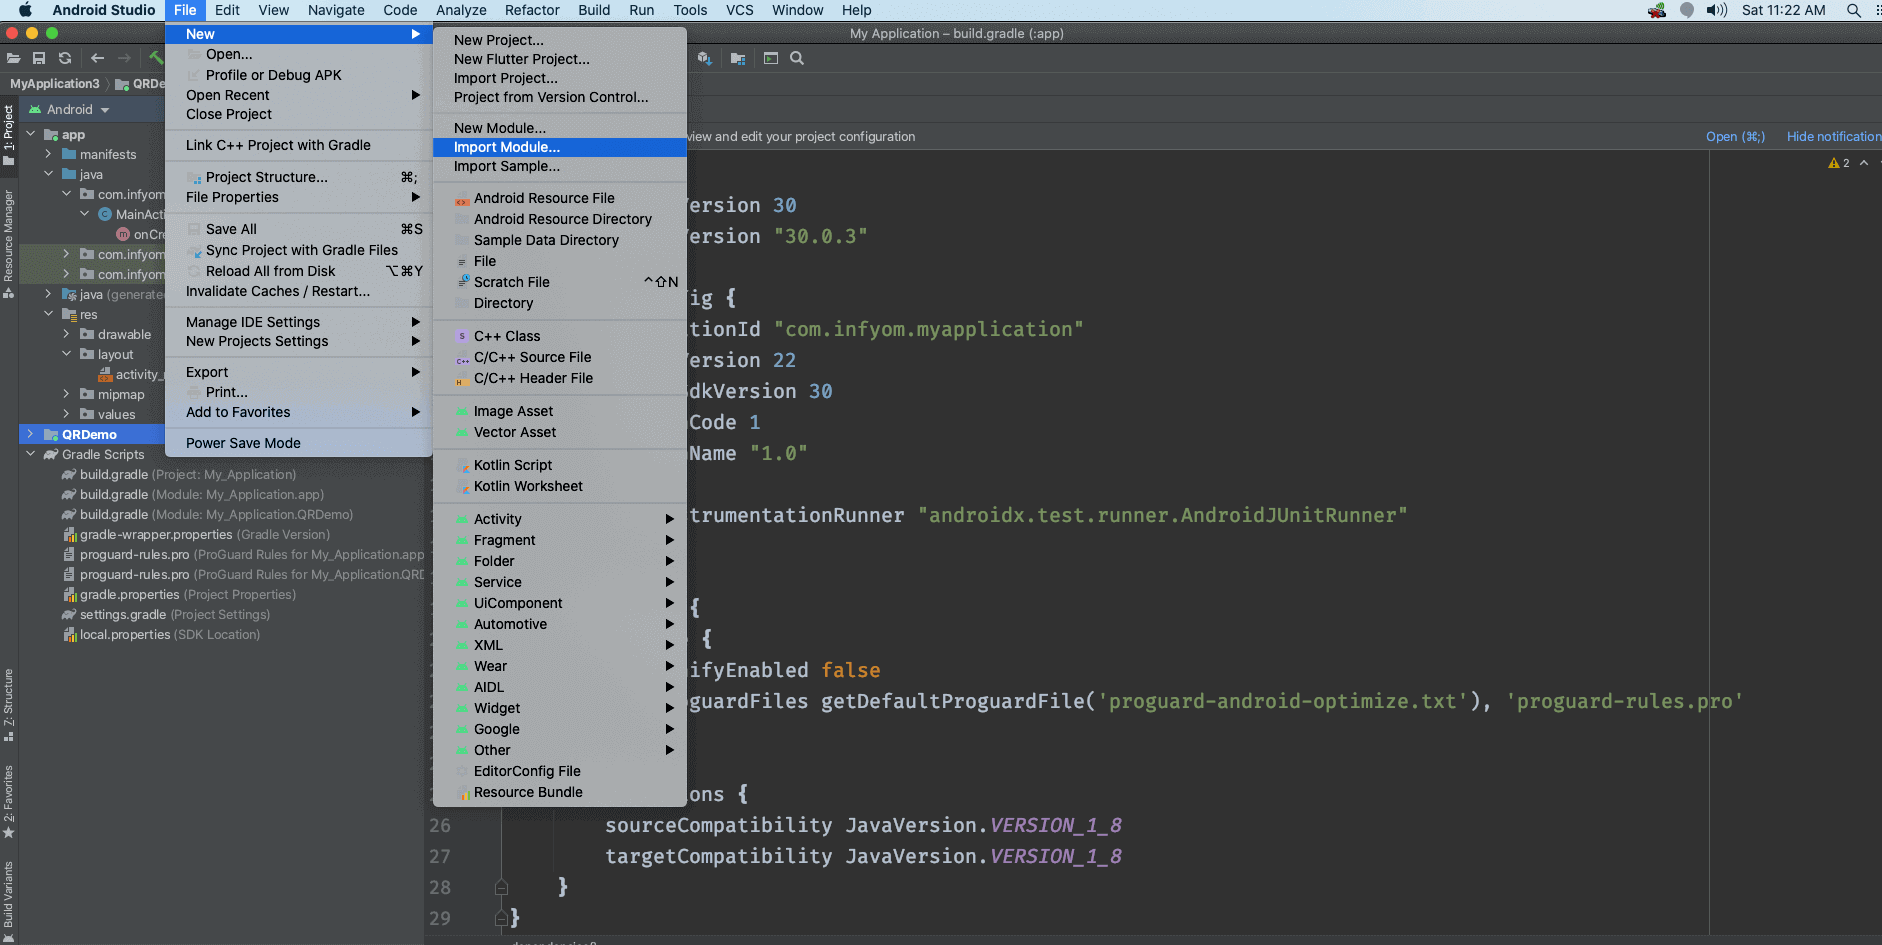Click the search magnifier icon in the toolbar
This screenshot has width=1882, height=945.
(x=797, y=58)
